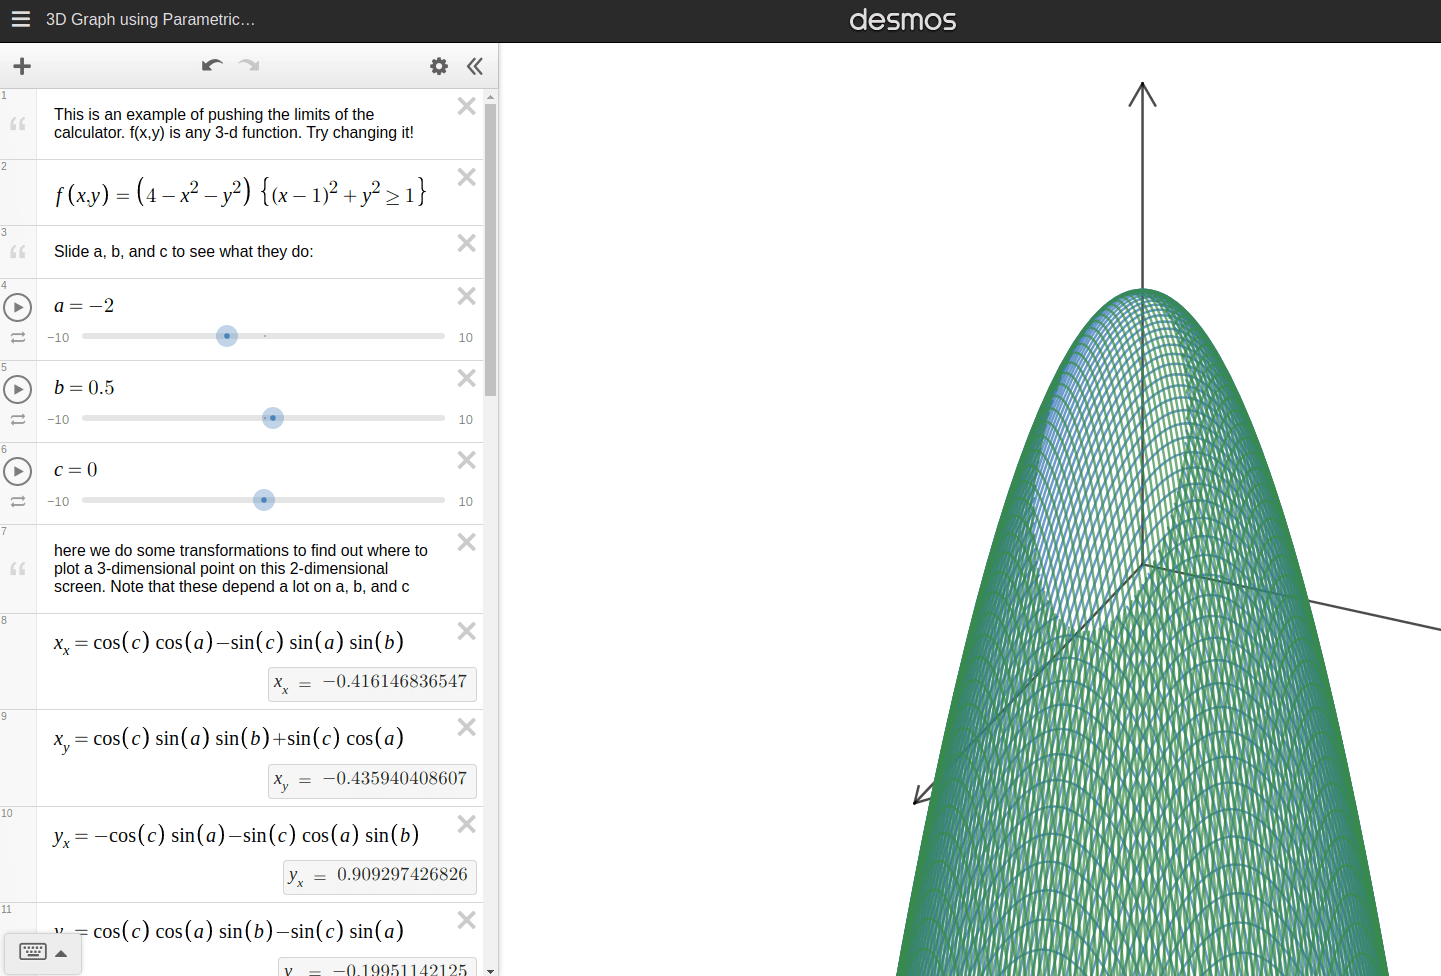Image resolution: width=1441 pixels, height=976 pixels.
Task: Click the expression list scrollbar thumb
Action: pyautogui.click(x=491, y=250)
